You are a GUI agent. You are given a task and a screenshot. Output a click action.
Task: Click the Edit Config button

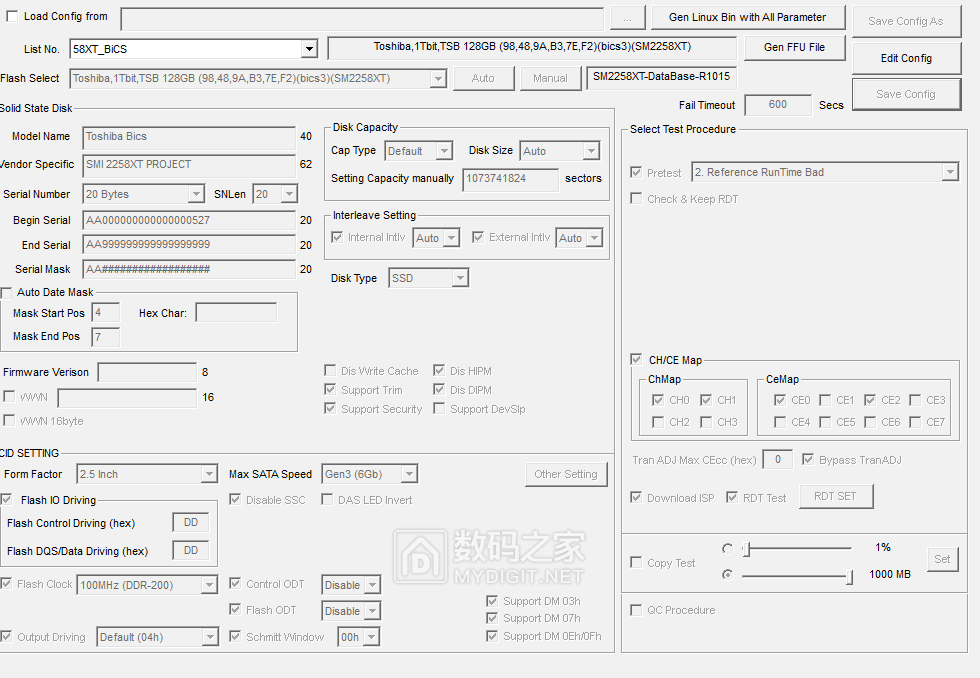coord(906,58)
